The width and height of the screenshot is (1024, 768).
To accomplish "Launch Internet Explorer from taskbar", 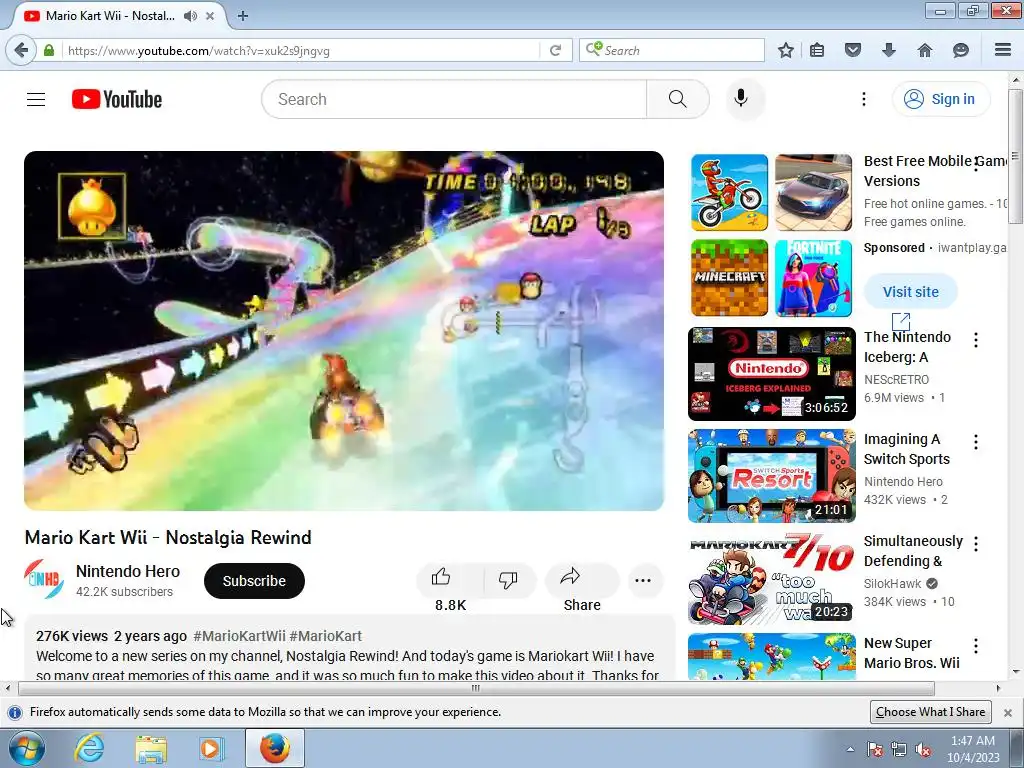I will [89, 748].
